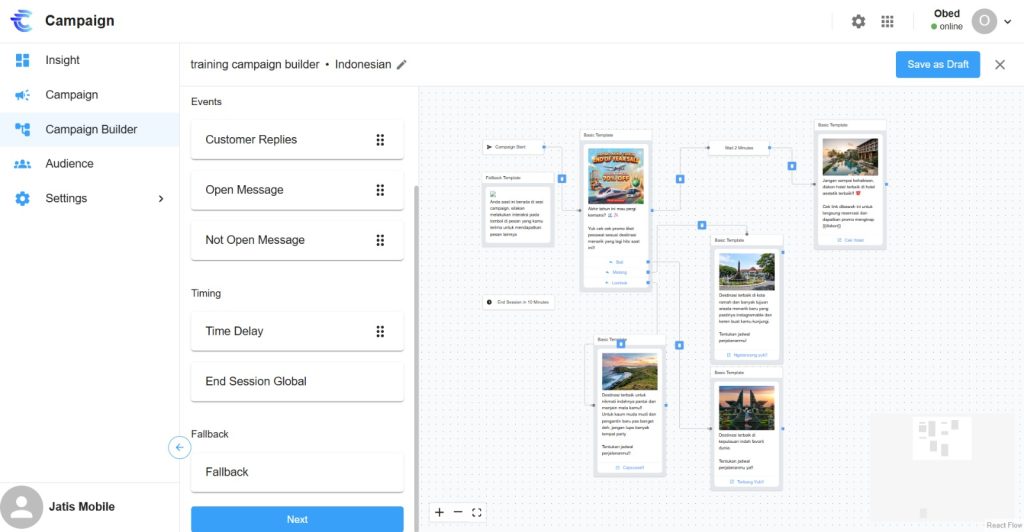Click the Bali reply button in the promo template
Image resolution: width=1024 pixels, height=532 pixels.
coord(616,262)
